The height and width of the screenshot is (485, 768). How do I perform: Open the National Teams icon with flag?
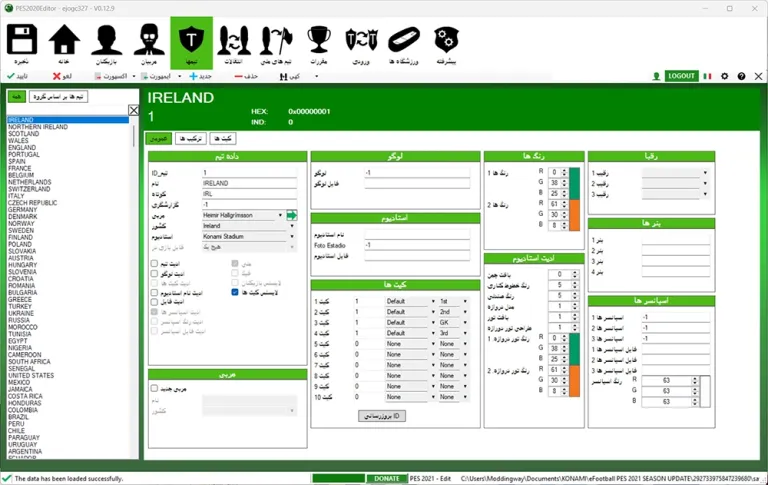[x=276, y=40]
